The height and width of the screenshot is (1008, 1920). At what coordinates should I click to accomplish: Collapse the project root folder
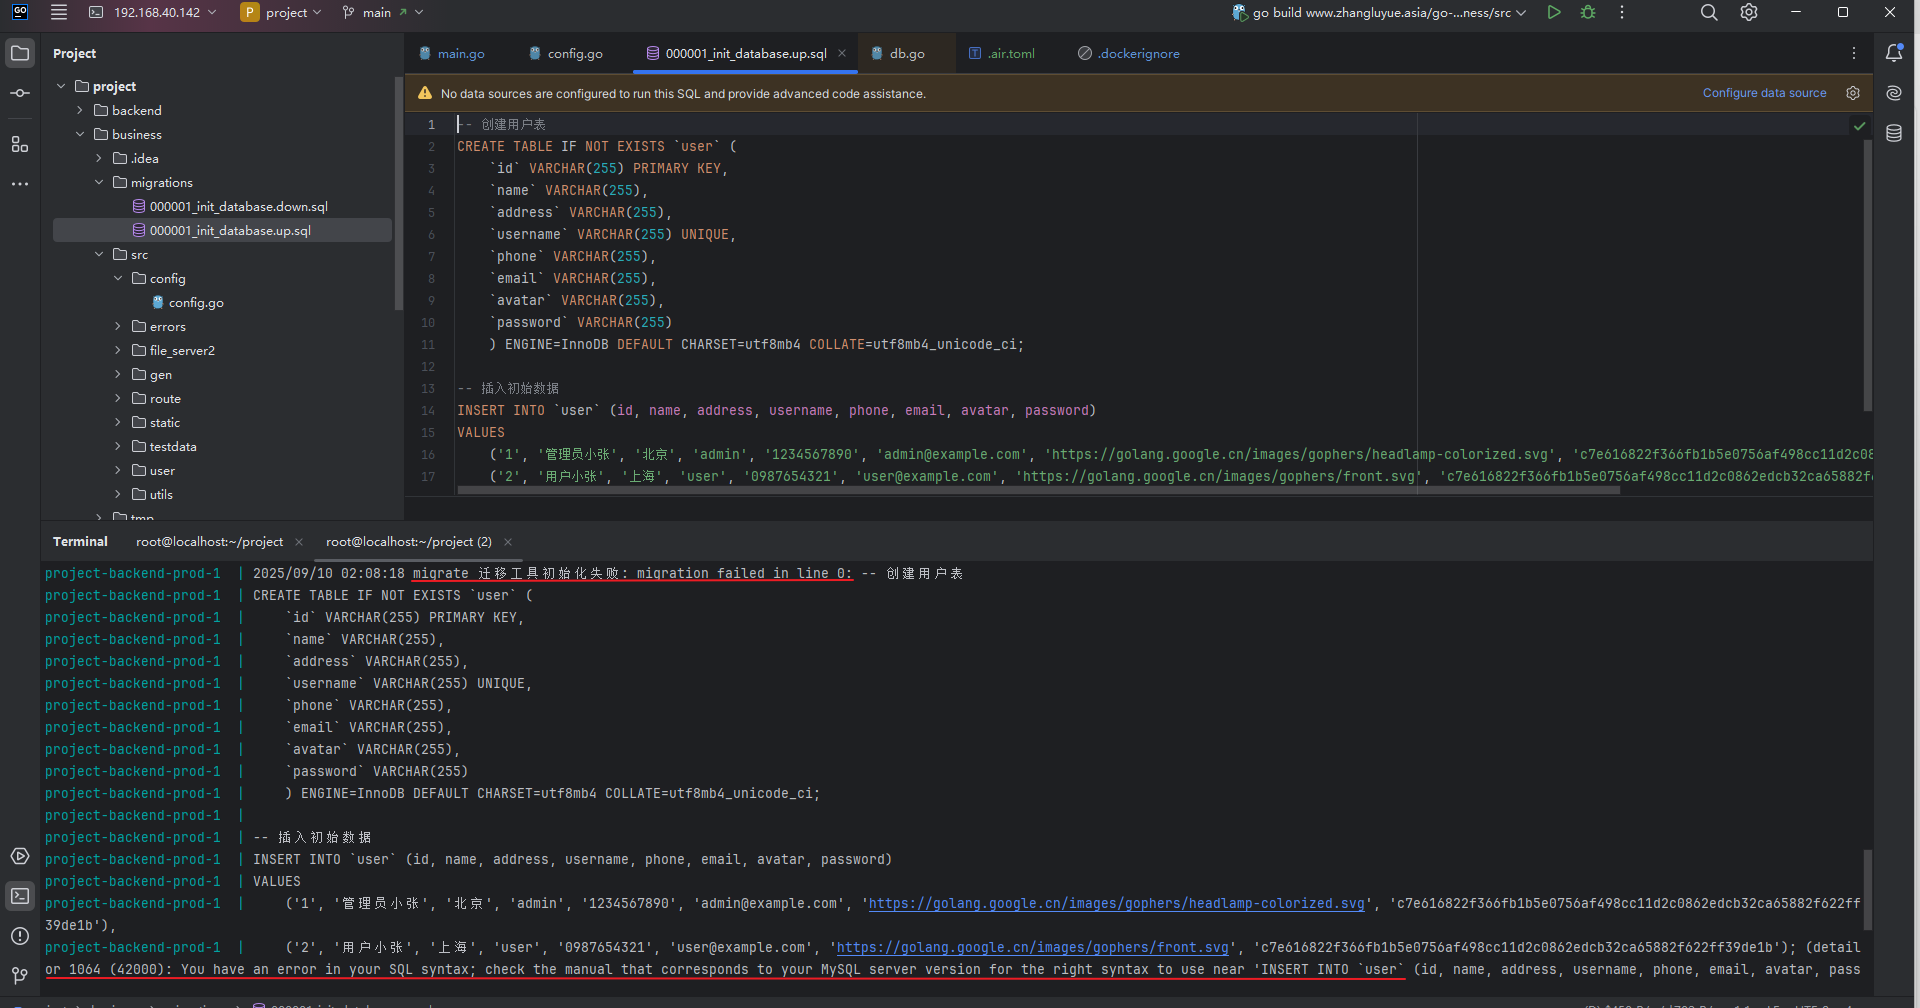[61, 86]
